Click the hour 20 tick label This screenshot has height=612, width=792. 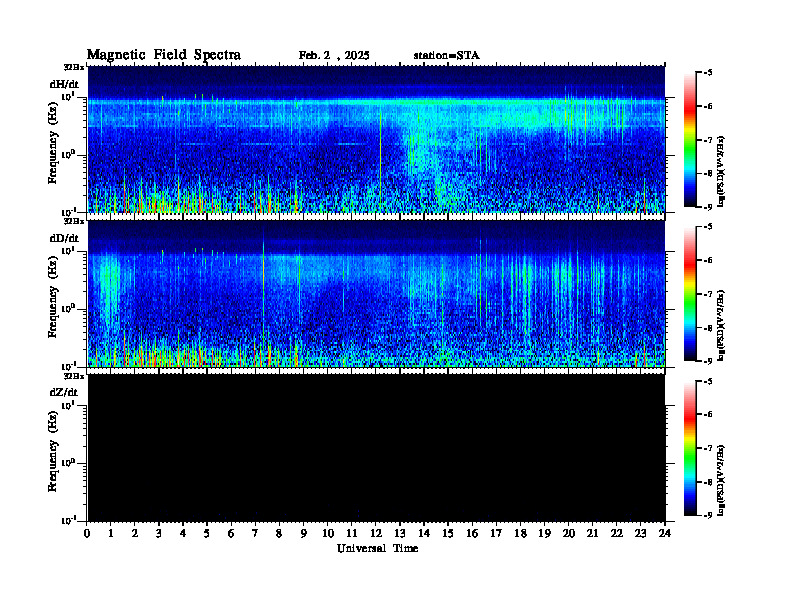click(569, 534)
